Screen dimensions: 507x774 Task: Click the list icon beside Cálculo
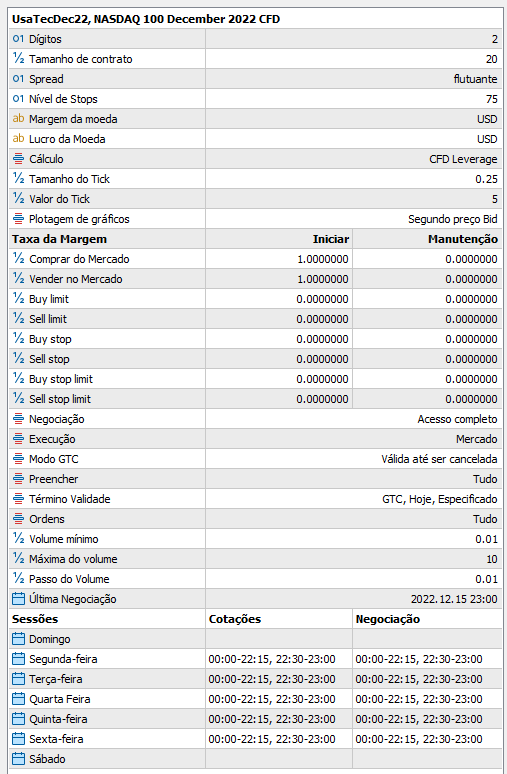(18, 158)
